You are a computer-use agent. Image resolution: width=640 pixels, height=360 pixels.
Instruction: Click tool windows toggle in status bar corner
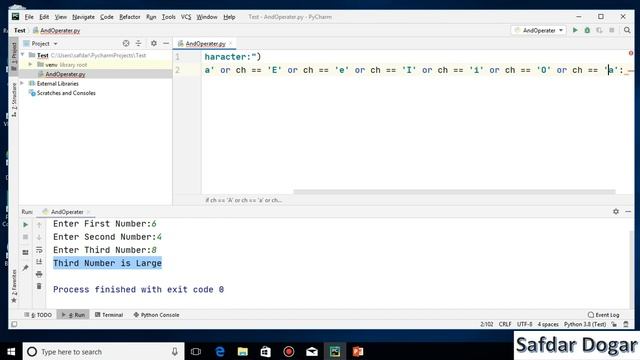pyautogui.click(x=14, y=324)
